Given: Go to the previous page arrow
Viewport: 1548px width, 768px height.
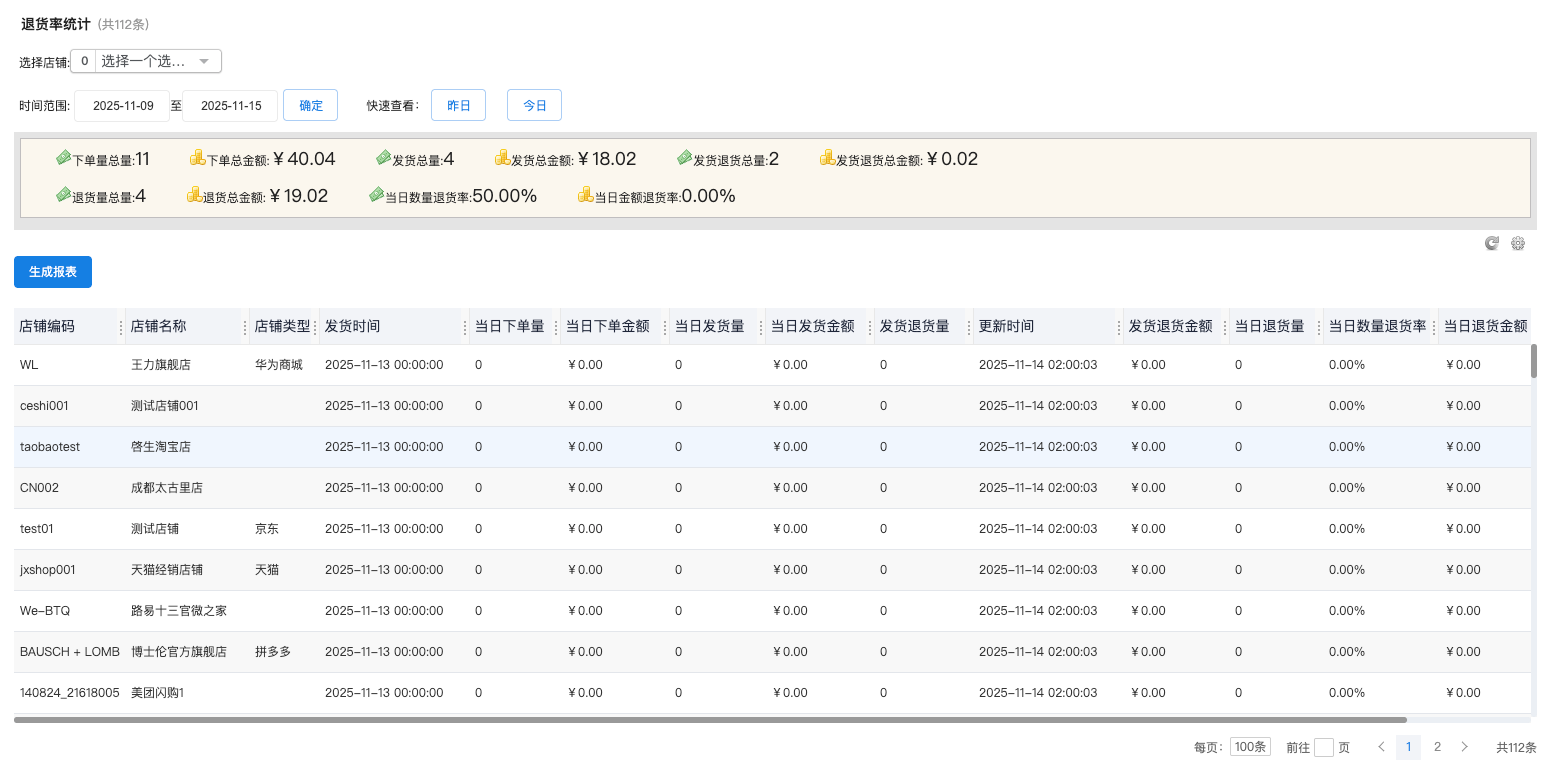Looking at the screenshot, I should pos(1381,747).
